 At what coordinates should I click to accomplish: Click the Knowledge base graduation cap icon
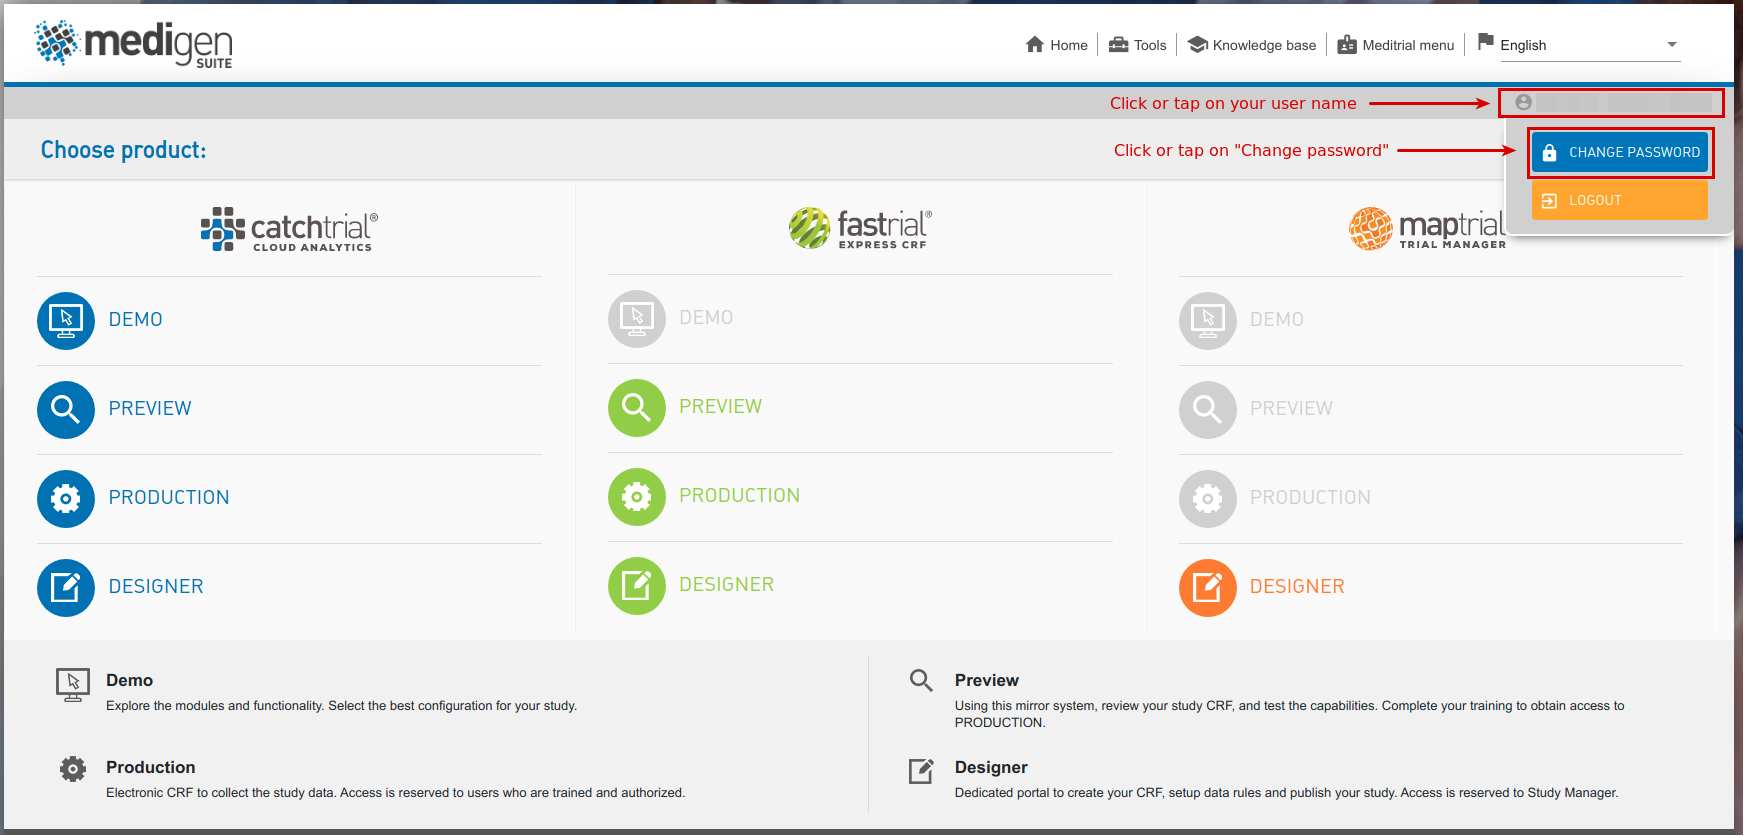[x=1197, y=45]
